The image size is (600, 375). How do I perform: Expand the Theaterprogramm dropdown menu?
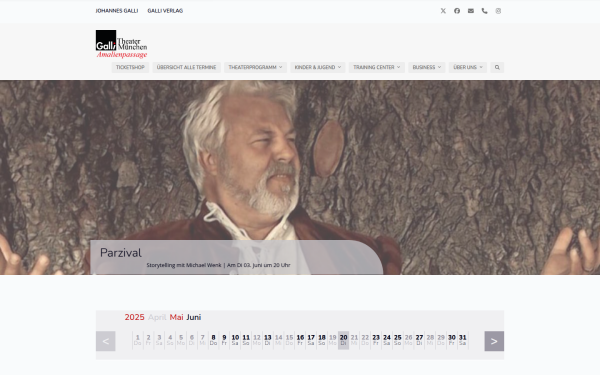click(x=255, y=67)
